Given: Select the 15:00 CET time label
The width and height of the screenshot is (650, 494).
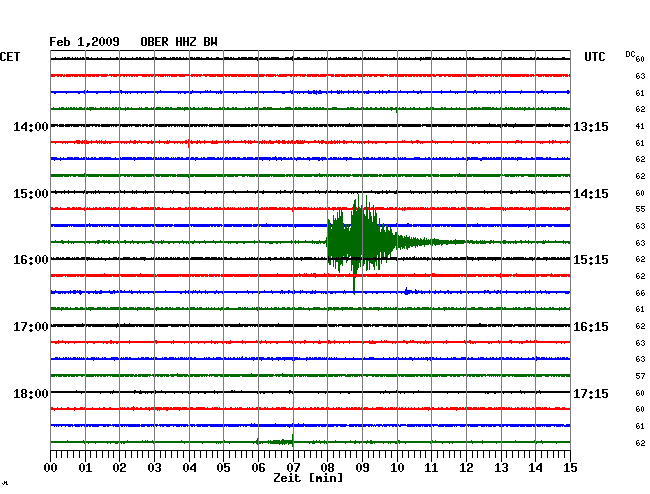Looking at the screenshot, I should pyautogui.click(x=31, y=194).
